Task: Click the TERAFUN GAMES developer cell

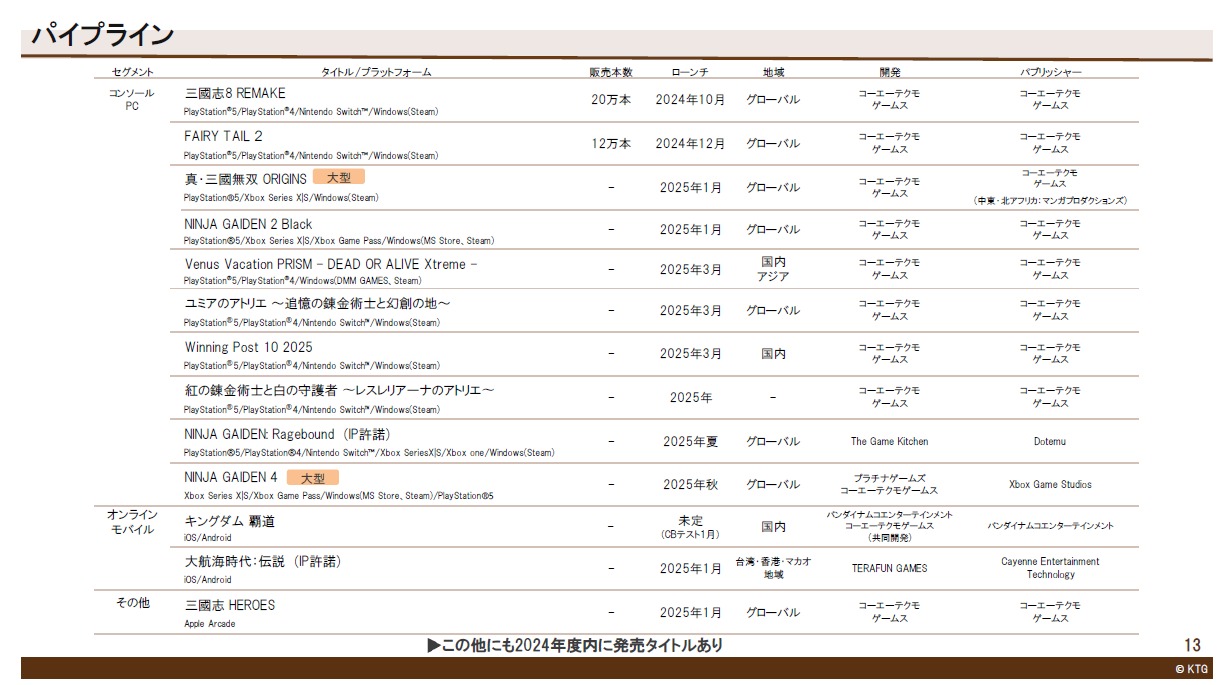Action: tap(889, 568)
